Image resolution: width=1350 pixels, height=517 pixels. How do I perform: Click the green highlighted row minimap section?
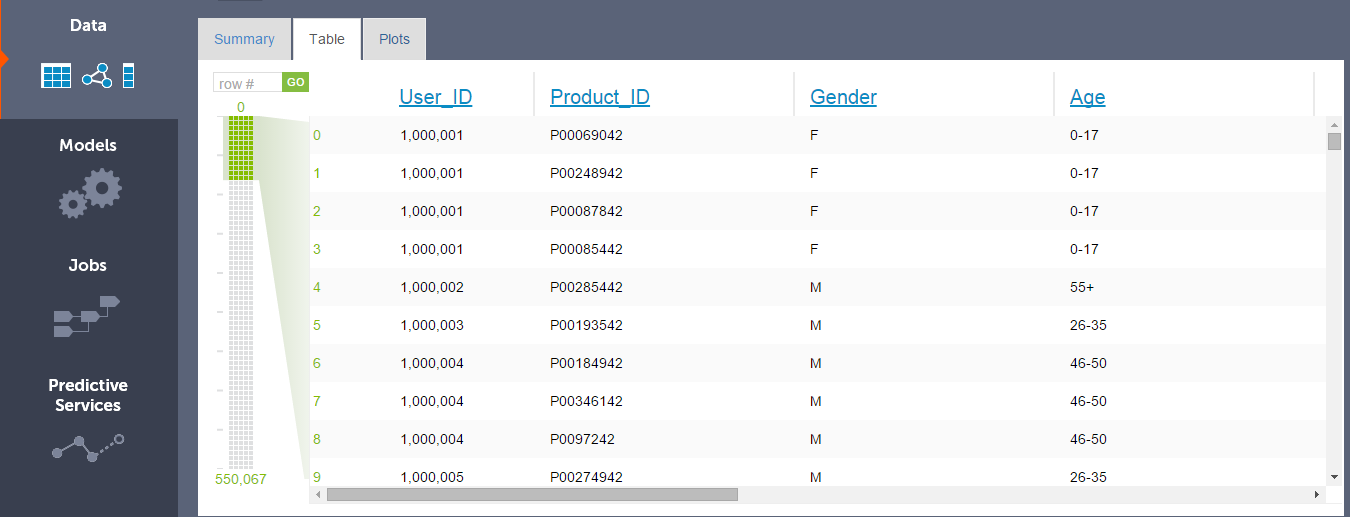(240, 147)
